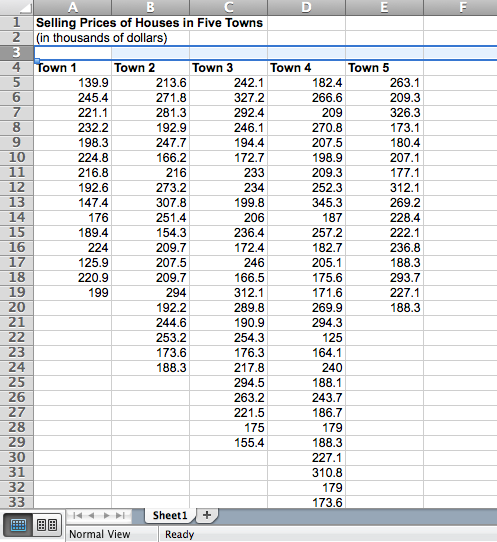
Task: Select column D header
Action: pyautogui.click(x=306, y=7)
